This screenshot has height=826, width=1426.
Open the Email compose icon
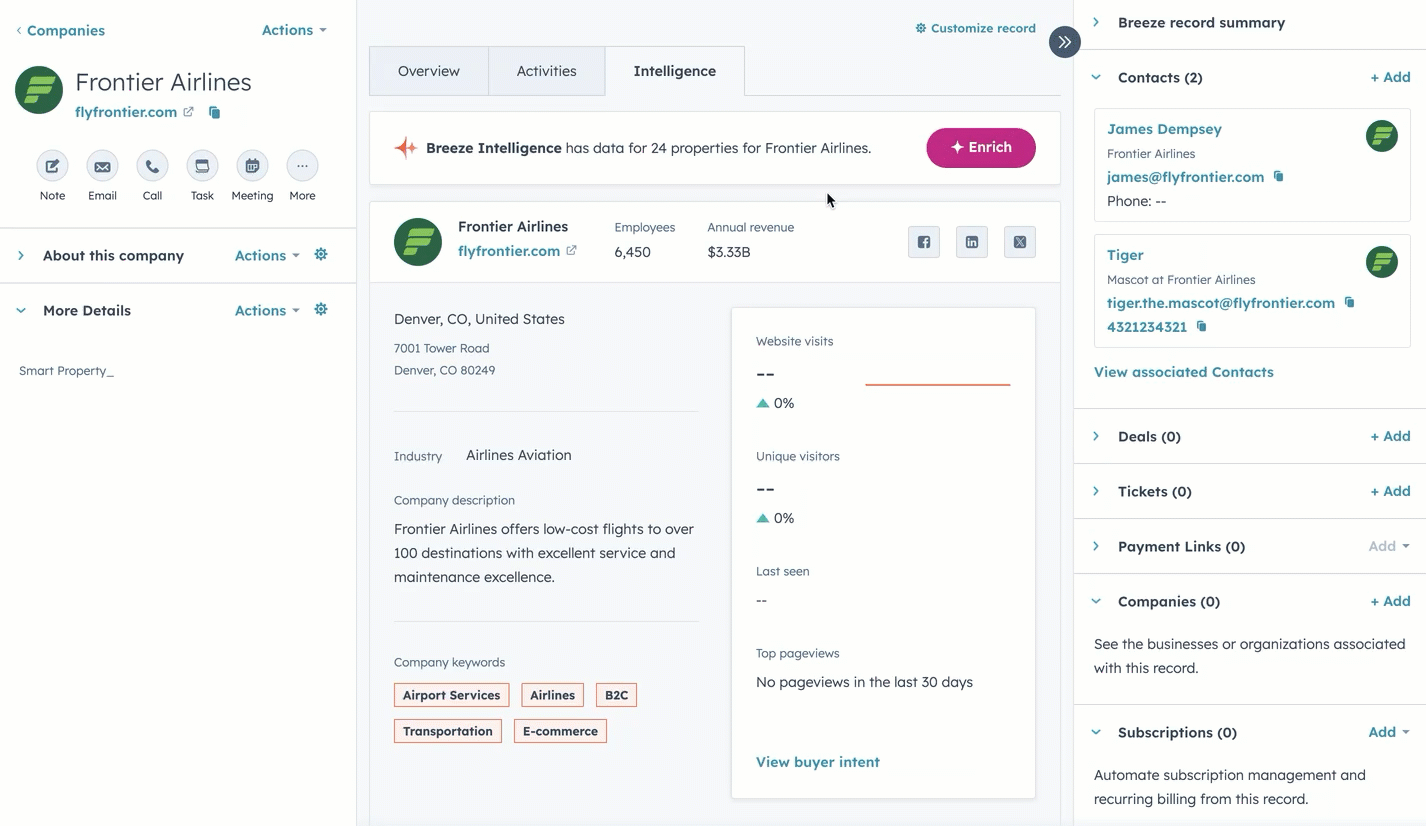pos(102,166)
